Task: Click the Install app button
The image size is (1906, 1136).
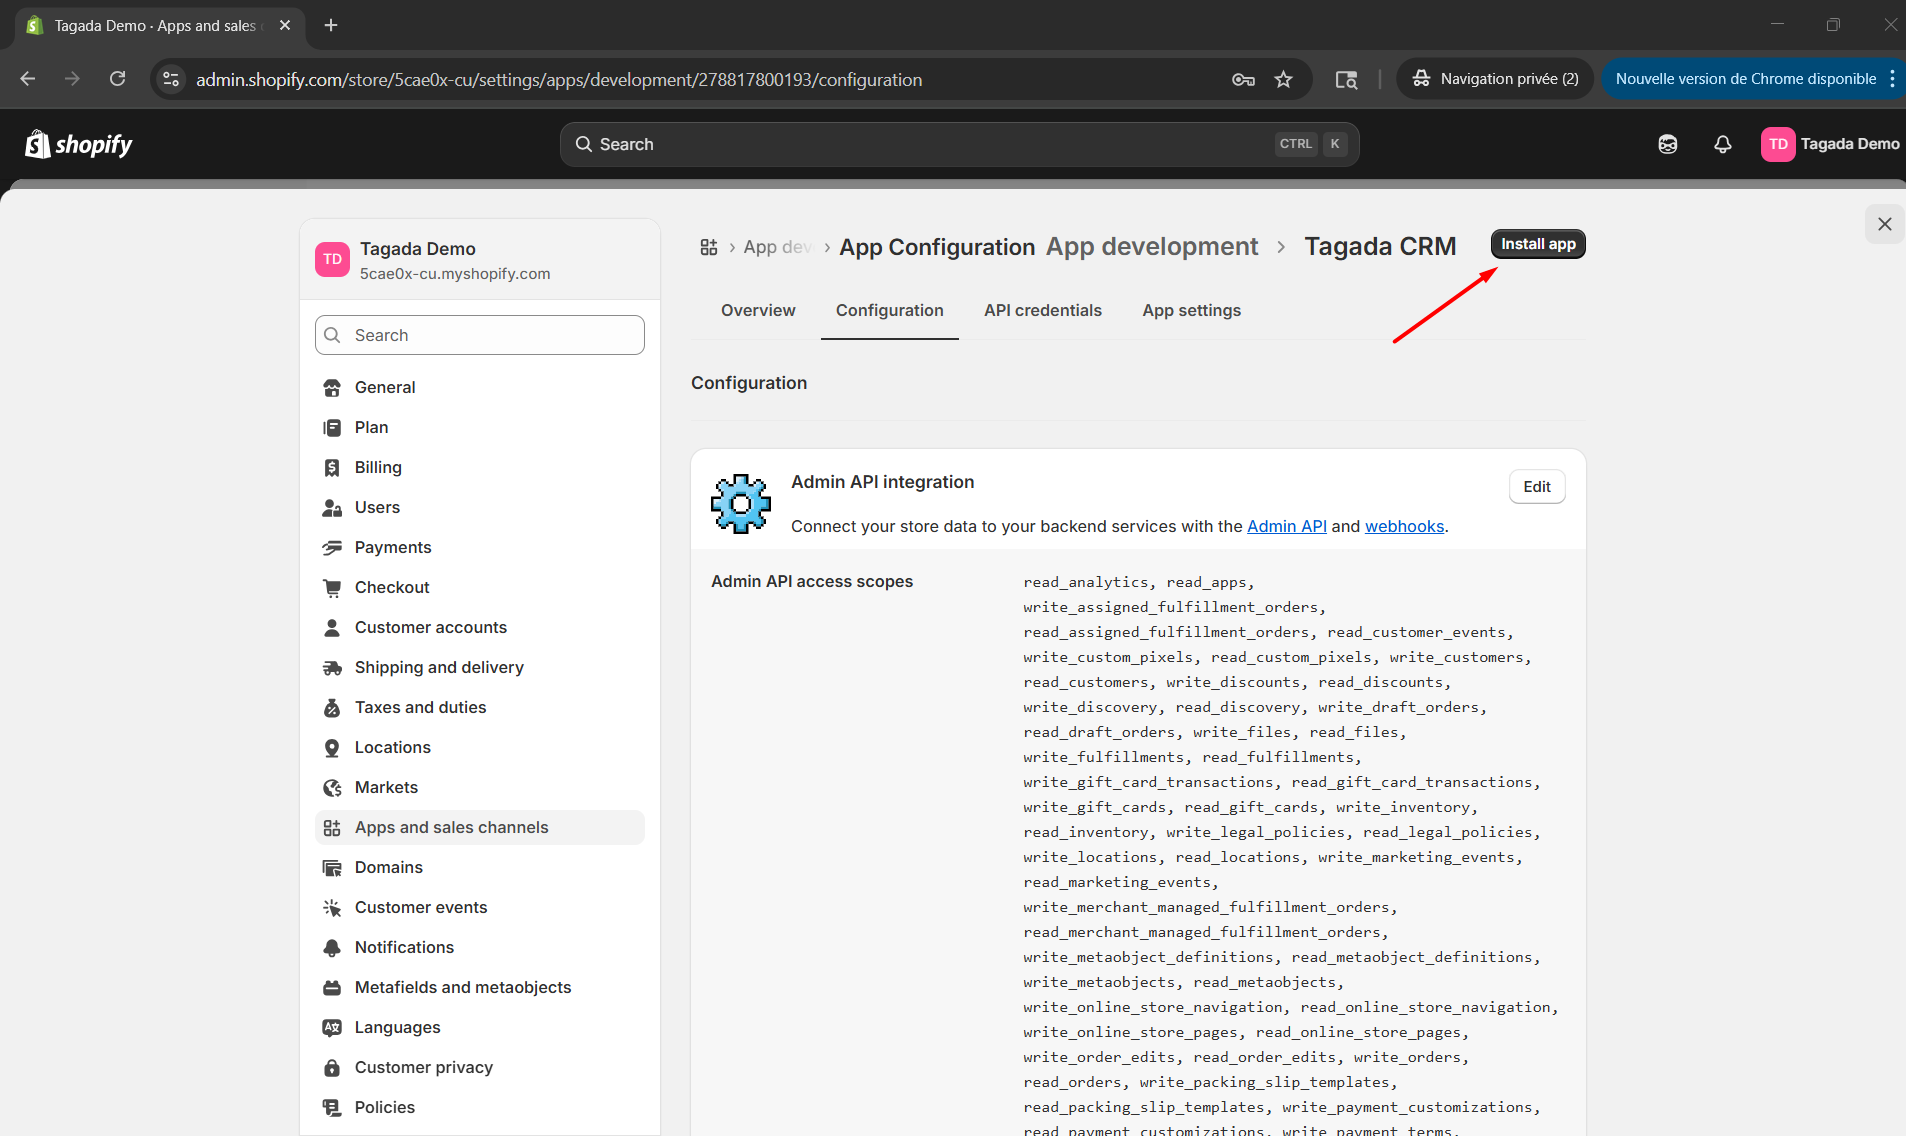Action: 1538,244
